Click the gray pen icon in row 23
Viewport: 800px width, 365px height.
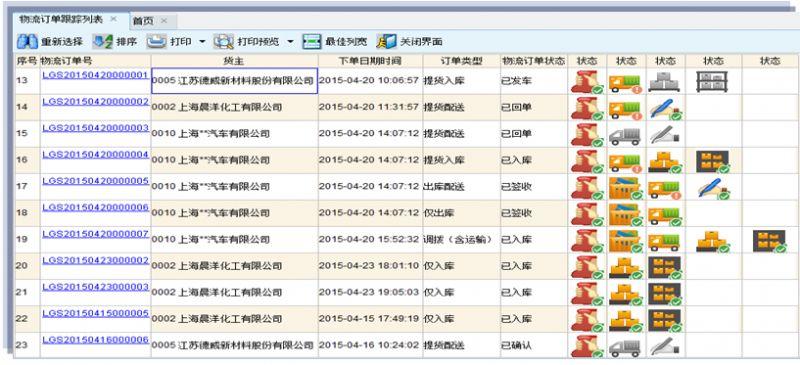pos(665,347)
